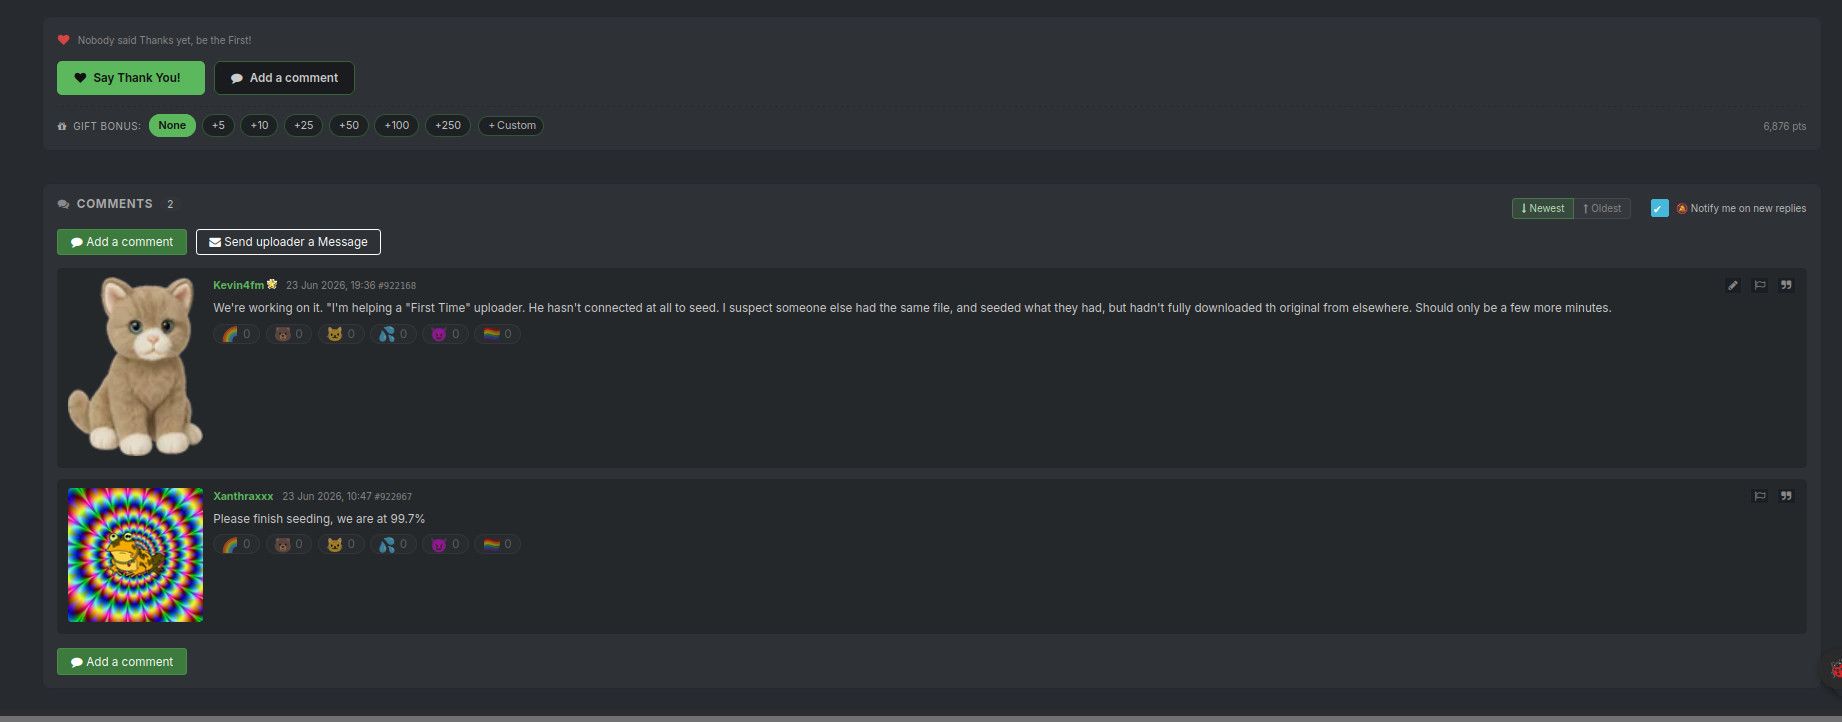Viewport: 1842px width, 722px height.
Task: React with purple devil emoji on Kevin4fm's comment
Action: (x=445, y=334)
